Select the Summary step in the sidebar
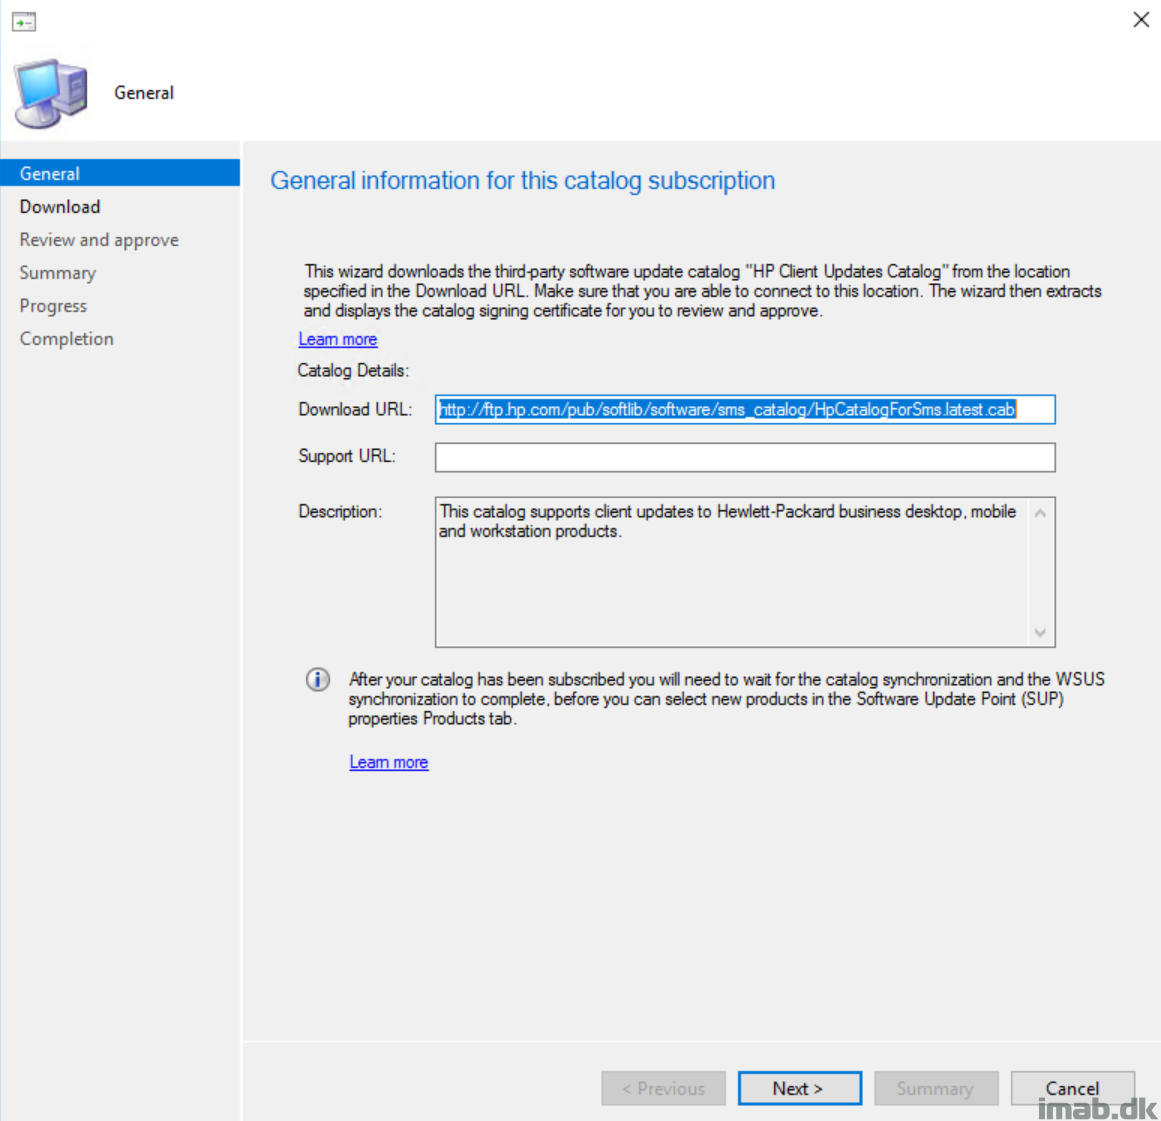The image size is (1161, 1121). coord(58,272)
